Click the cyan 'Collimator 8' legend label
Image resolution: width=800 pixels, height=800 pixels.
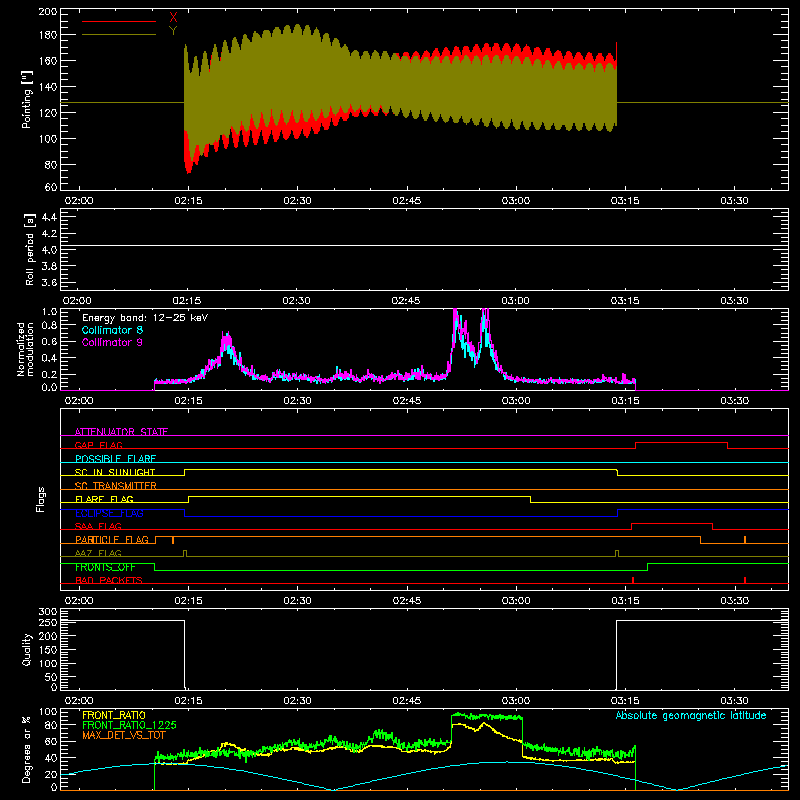click(x=112, y=330)
